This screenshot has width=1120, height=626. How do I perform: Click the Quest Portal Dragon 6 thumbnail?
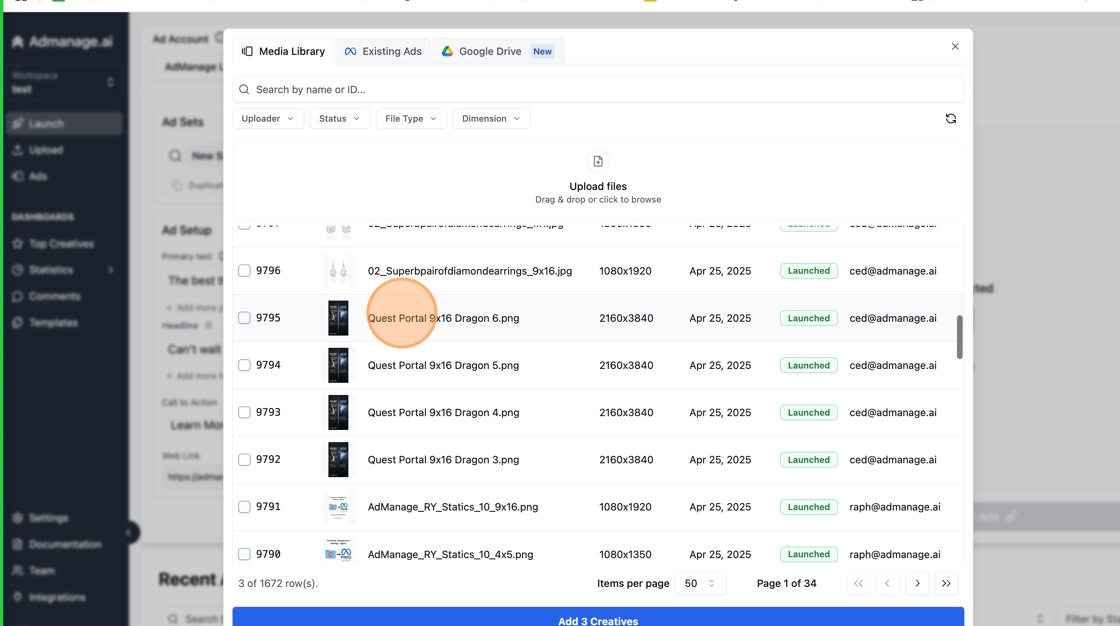(338, 318)
